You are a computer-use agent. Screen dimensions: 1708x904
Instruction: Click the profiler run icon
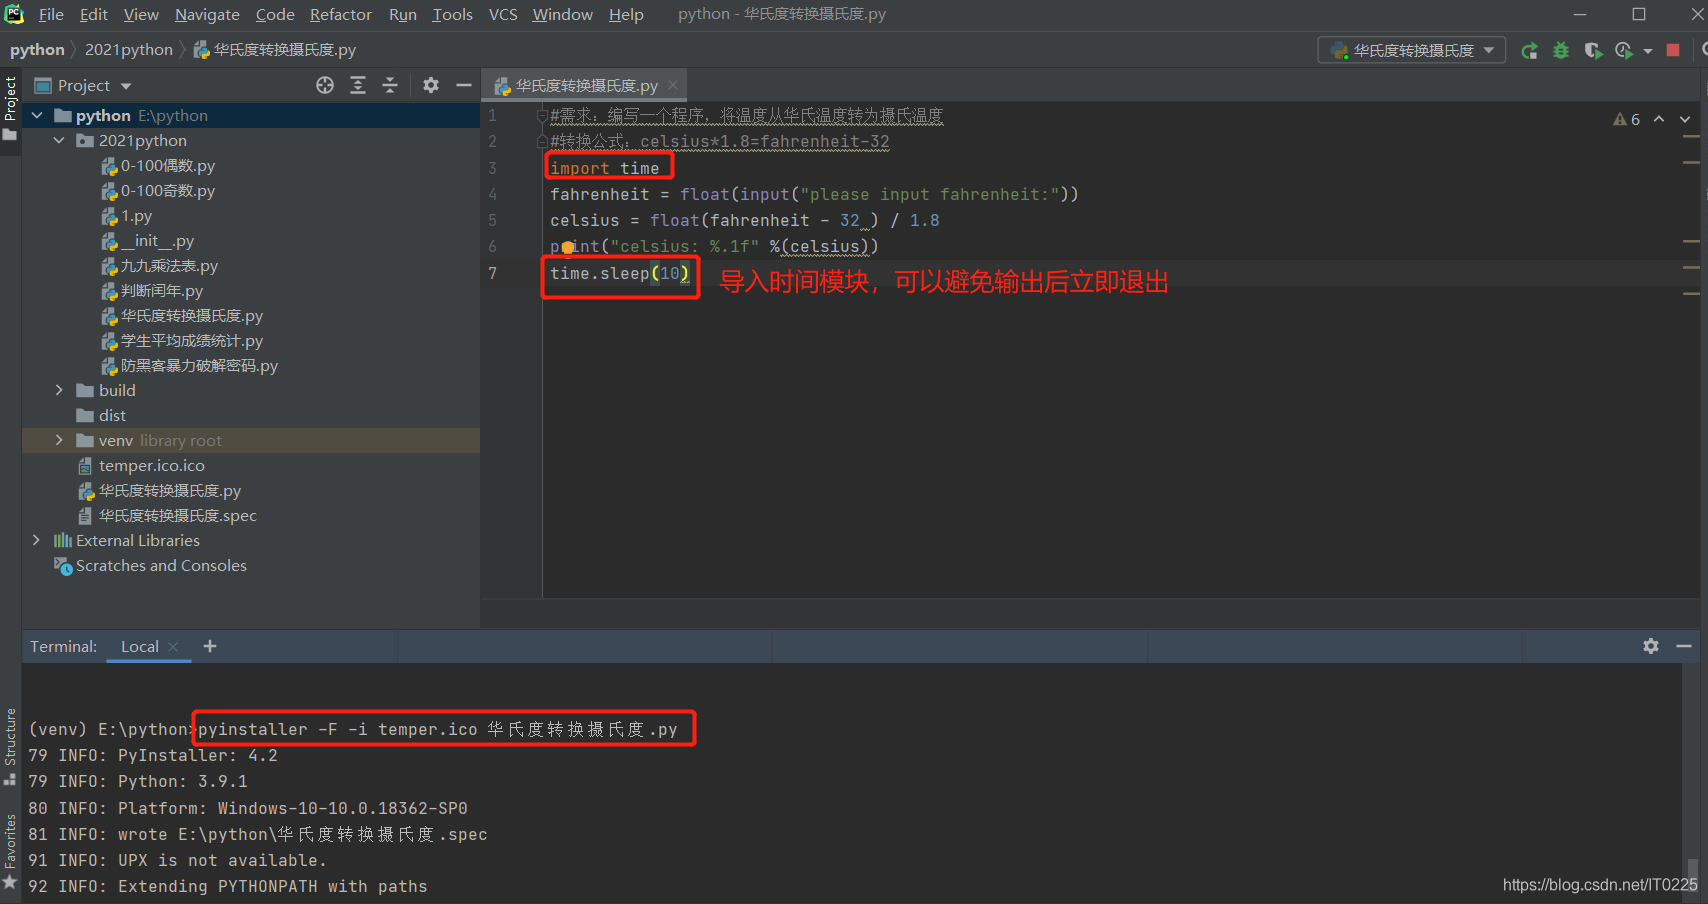1624,50
